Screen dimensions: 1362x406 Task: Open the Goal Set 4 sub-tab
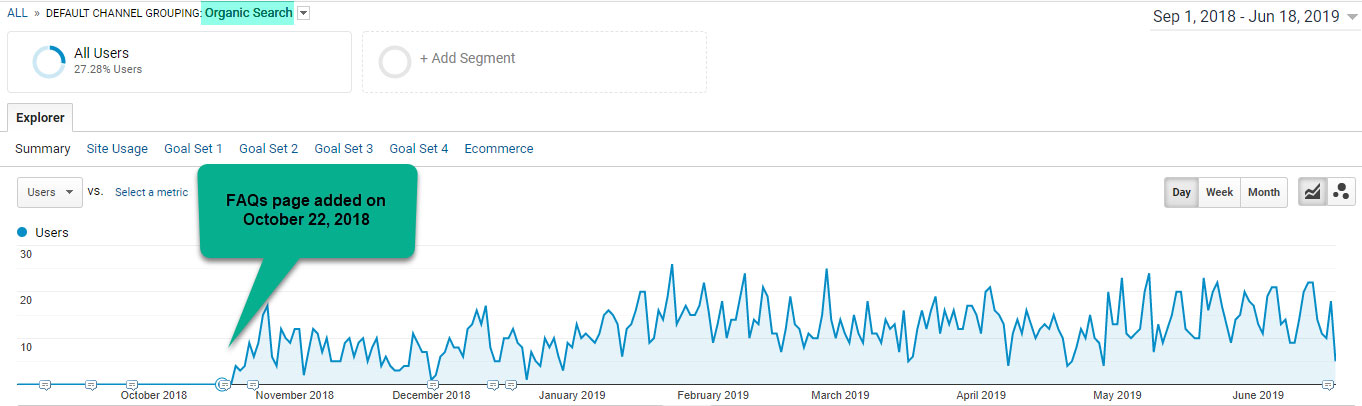click(419, 149)
